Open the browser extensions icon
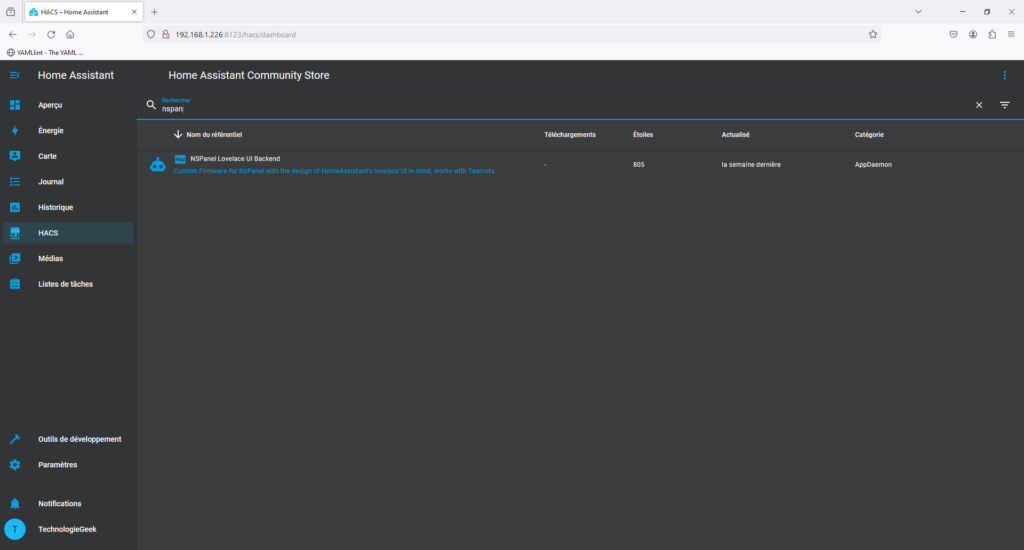This screenshot has height=550, width=1024. pos(992,35)
